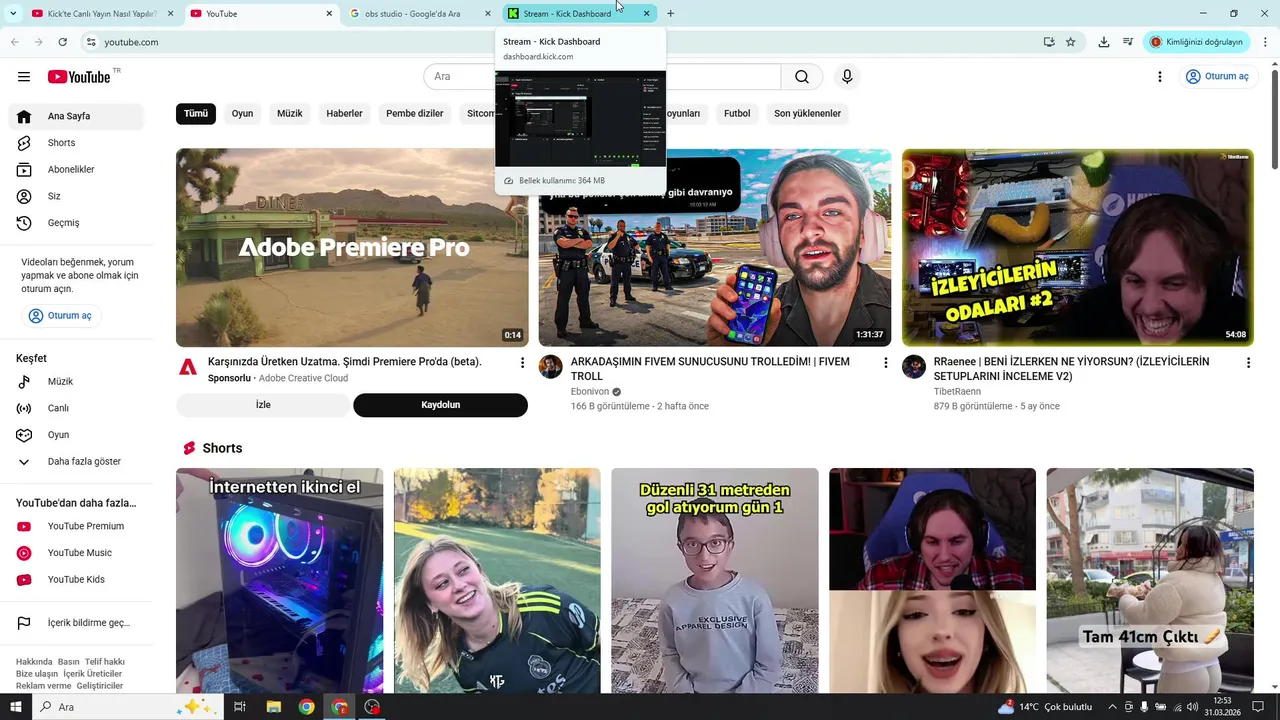Viewport: 1280px width, 720px height.
Task: Open the Hakkında footer link
Action: 34,662
